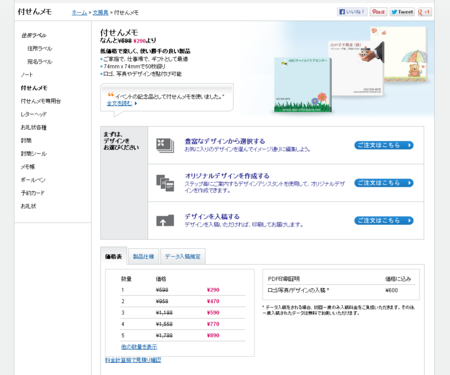This screenshot has height=375, width=450.
Task: Open お礼状各種 in the sidebar
Action: (34, 127)
